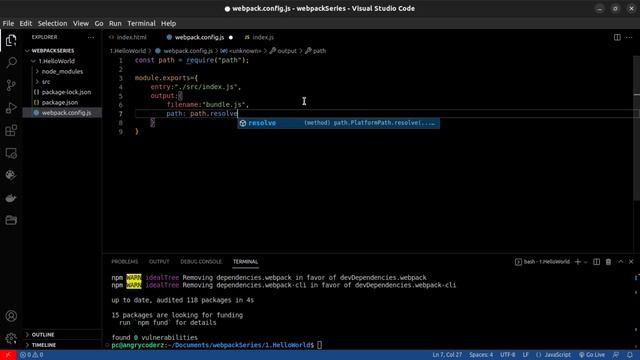Open the Search view icon
Screen dimensions: 640x360
point(11,62)
